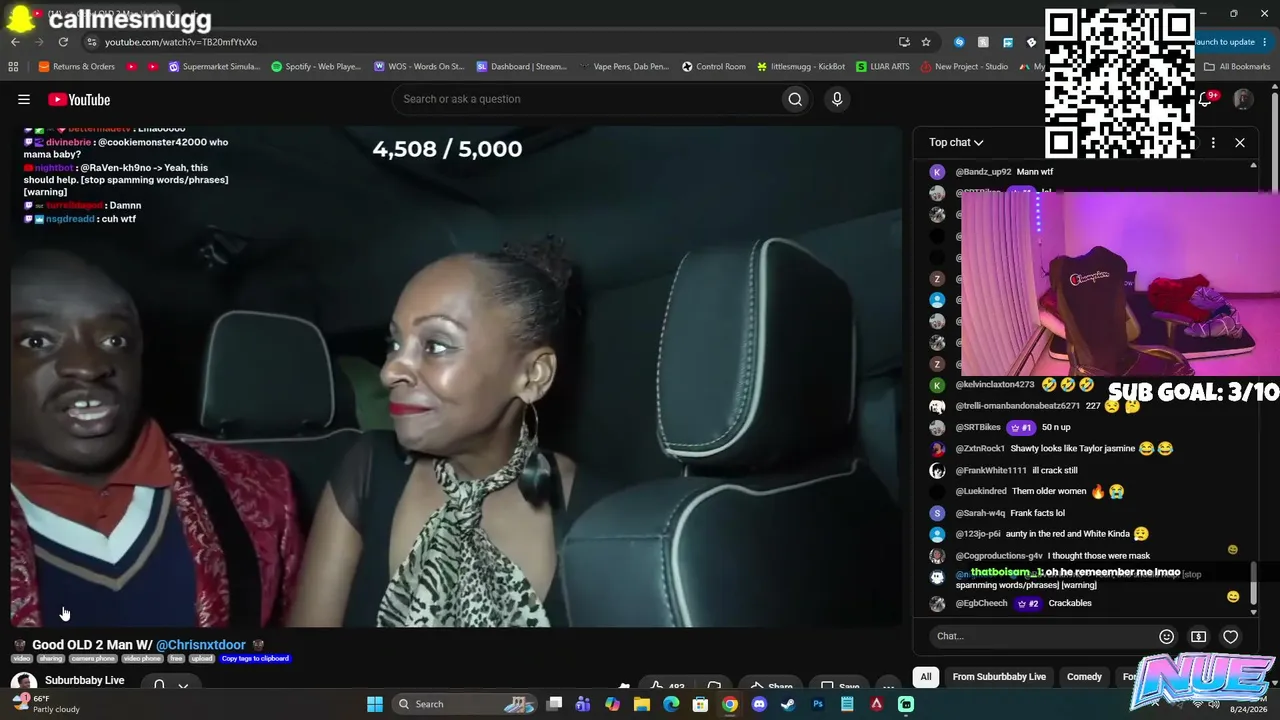Switch to Google Chrome on the taskbar
This screenshot has height=720, width=1280.
[x=730, y=704]
